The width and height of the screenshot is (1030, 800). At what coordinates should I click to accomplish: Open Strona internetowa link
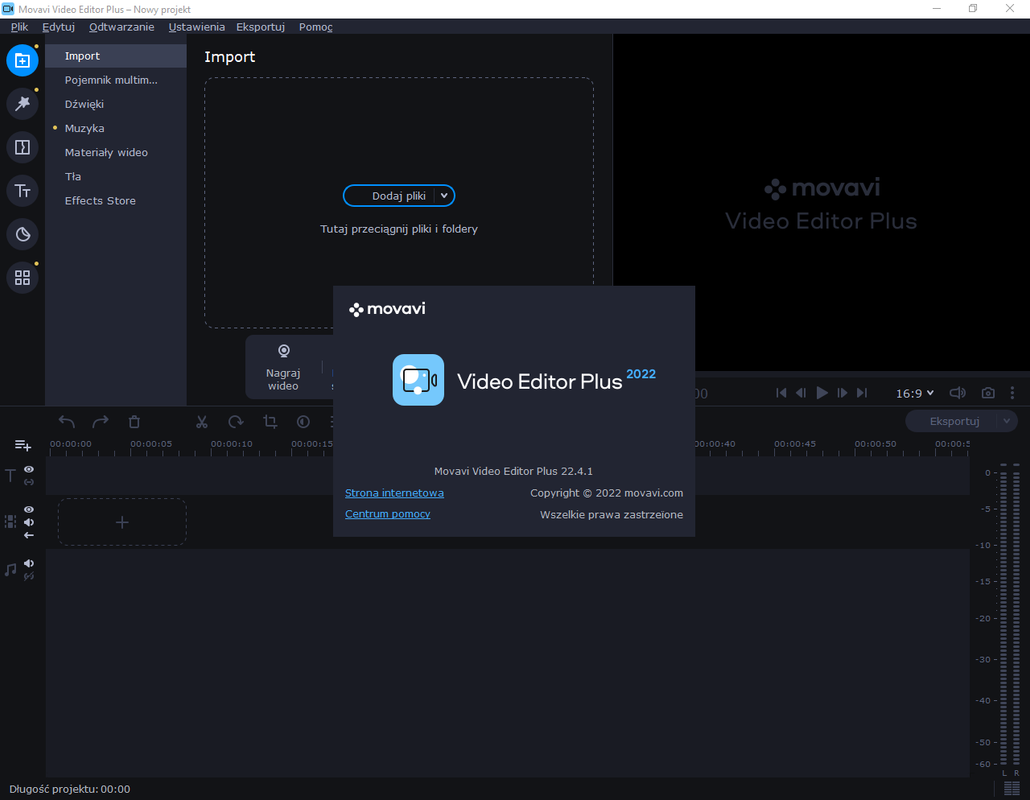(x=394, y=493)
